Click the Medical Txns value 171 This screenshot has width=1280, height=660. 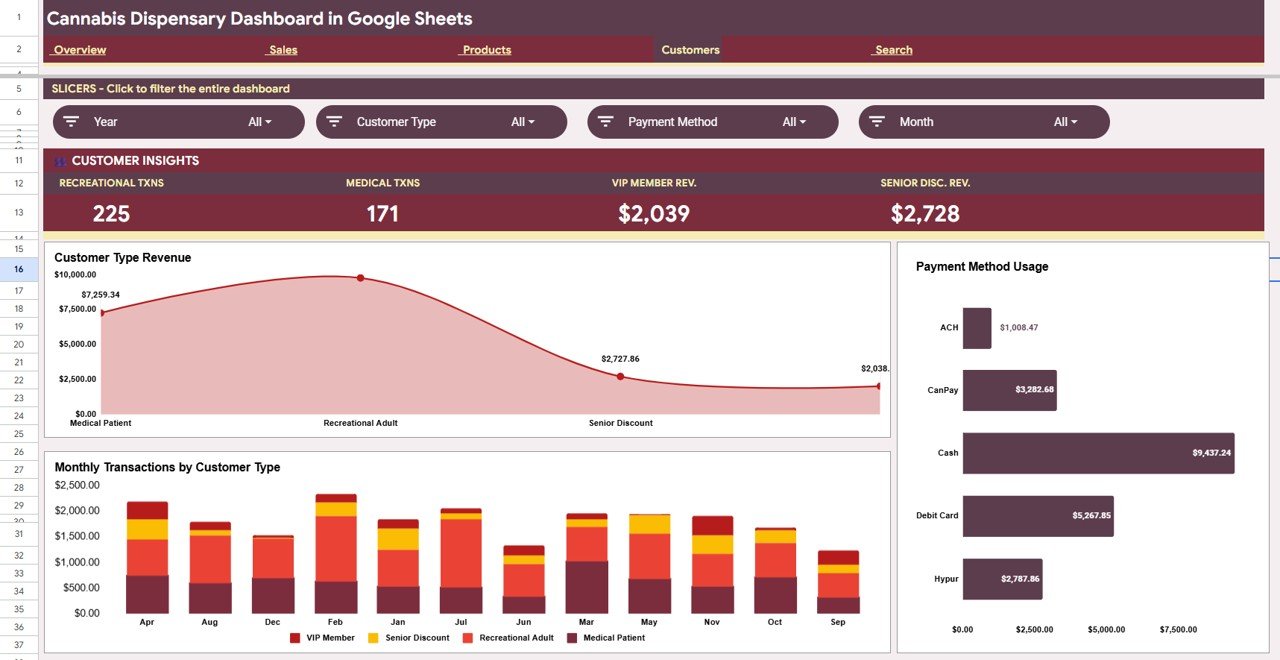(382, 213)
